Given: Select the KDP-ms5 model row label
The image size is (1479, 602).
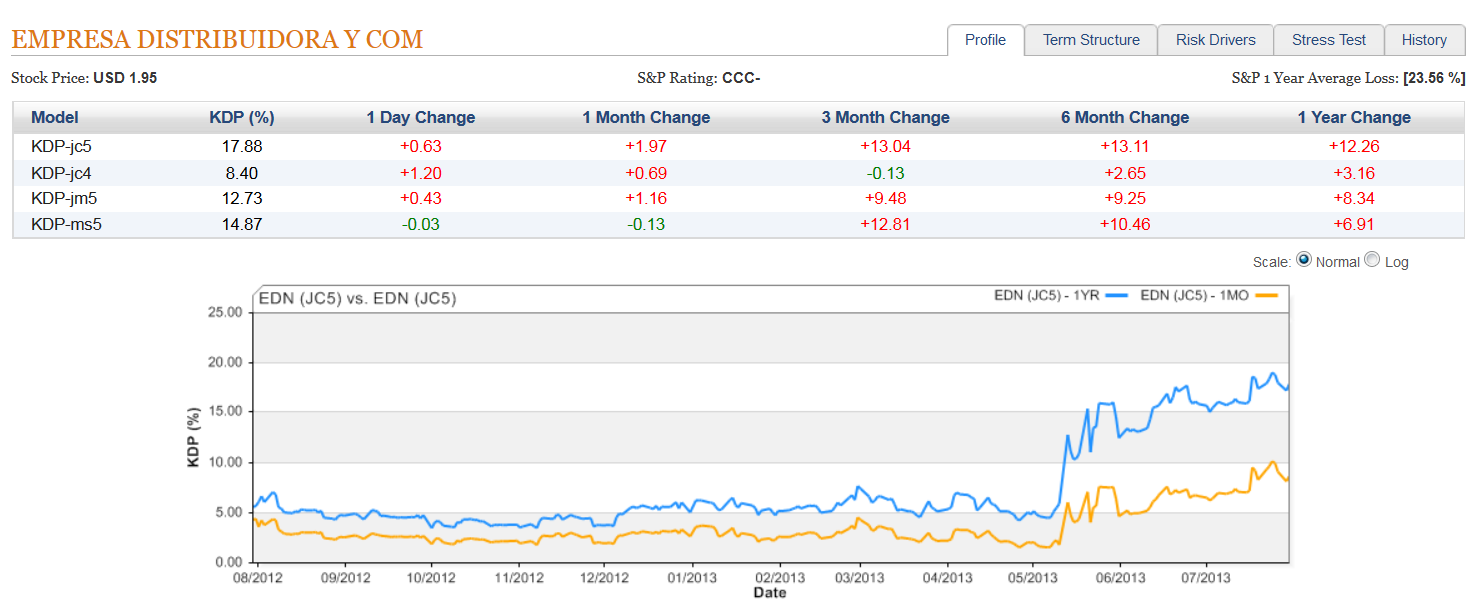Looking at the screenshot, I should pyautogui.click(x=66, y=224).
